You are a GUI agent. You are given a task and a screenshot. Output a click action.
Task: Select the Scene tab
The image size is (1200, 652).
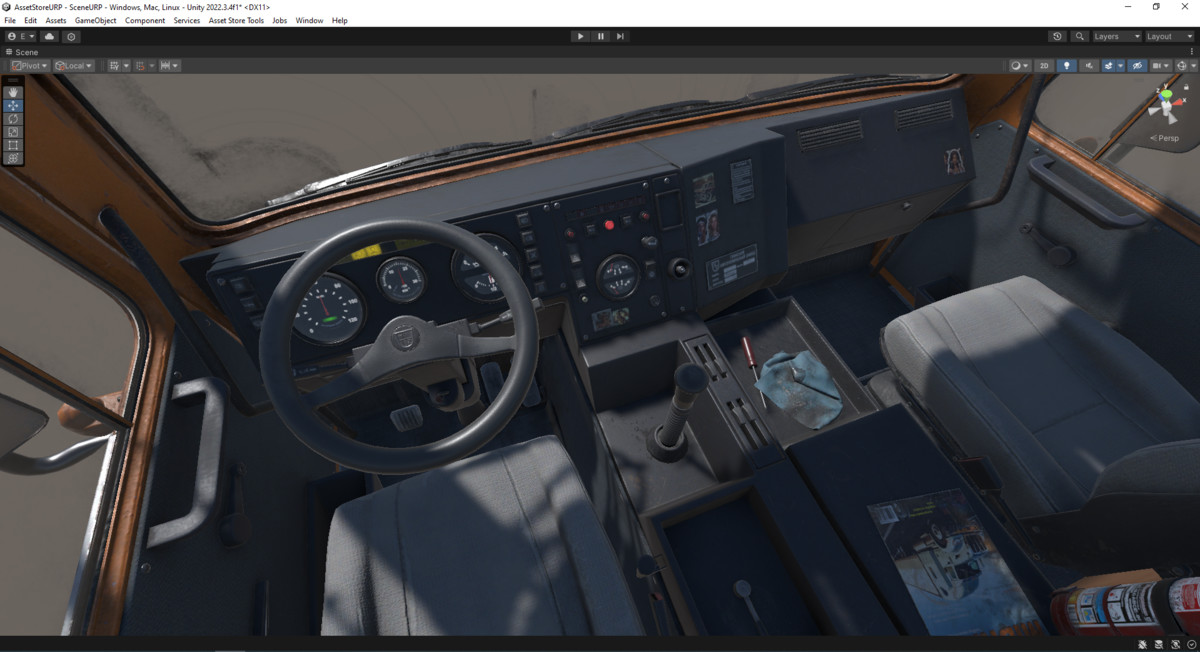[22, 52]
